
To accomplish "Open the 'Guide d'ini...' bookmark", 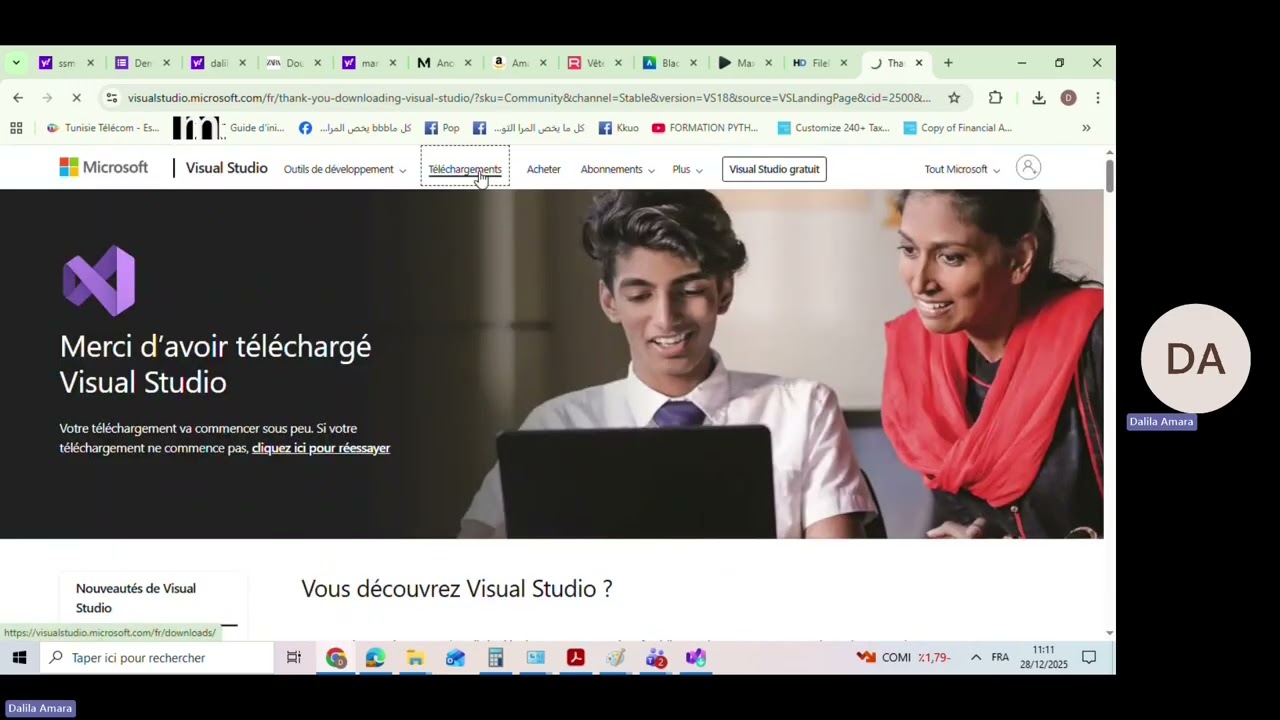I will (229, 128).
